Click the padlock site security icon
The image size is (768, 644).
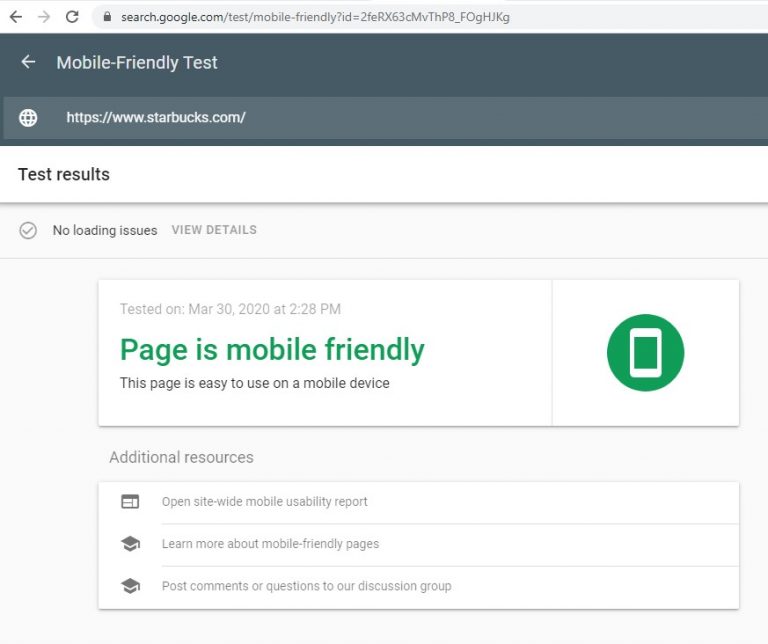tap(107, 17)
